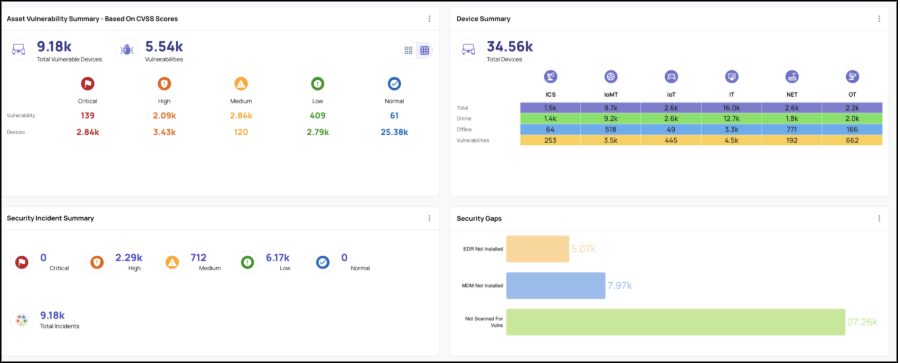Click the NET Online cell 1.8k

pos(792,118)
